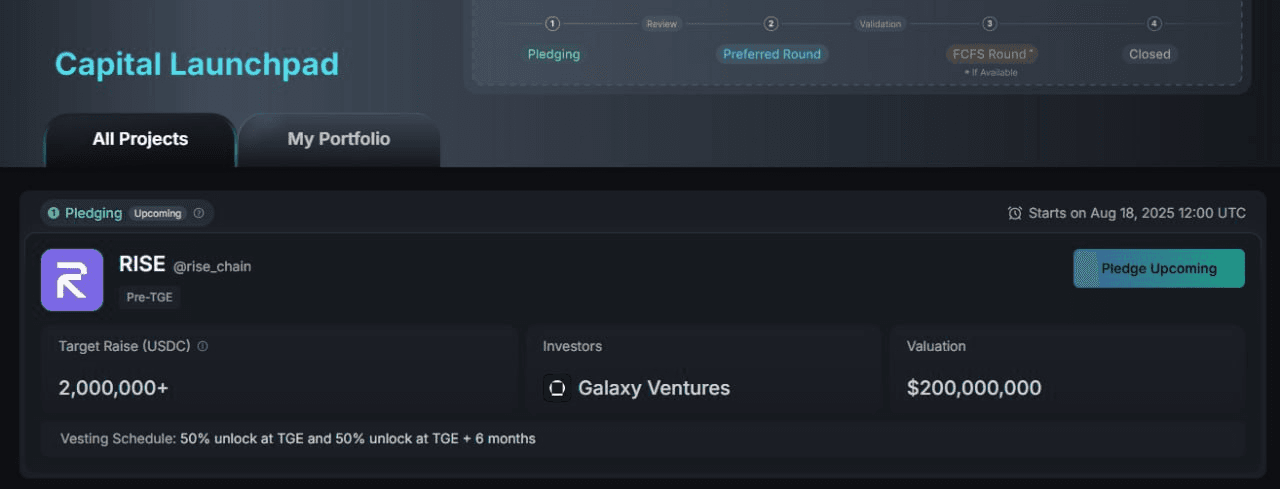This screenshot has height=489, width=1280.
Task: Open the @rise_chain handle link
Action: 212,267
